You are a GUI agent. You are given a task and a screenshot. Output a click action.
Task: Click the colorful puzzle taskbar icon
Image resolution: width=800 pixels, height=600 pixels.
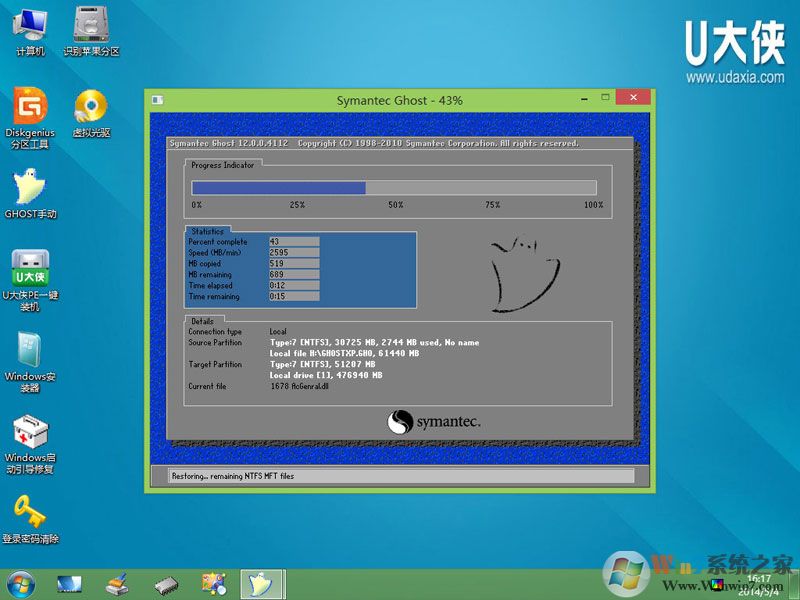pos(213,583)
